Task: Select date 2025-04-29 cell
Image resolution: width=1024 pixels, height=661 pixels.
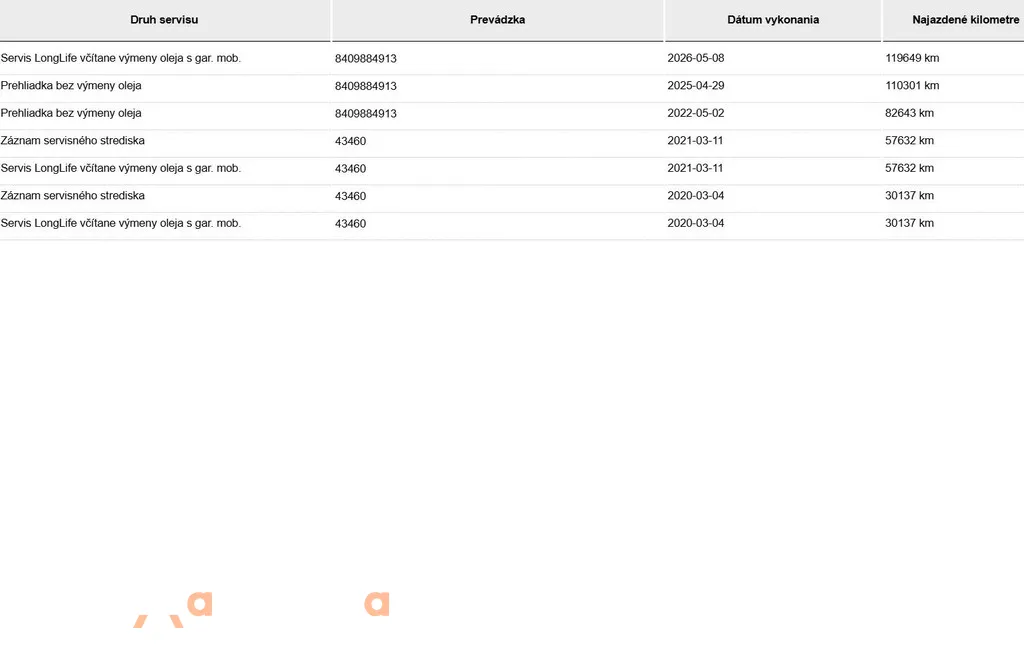Action: pyautogui.click(x=696, y=86)
